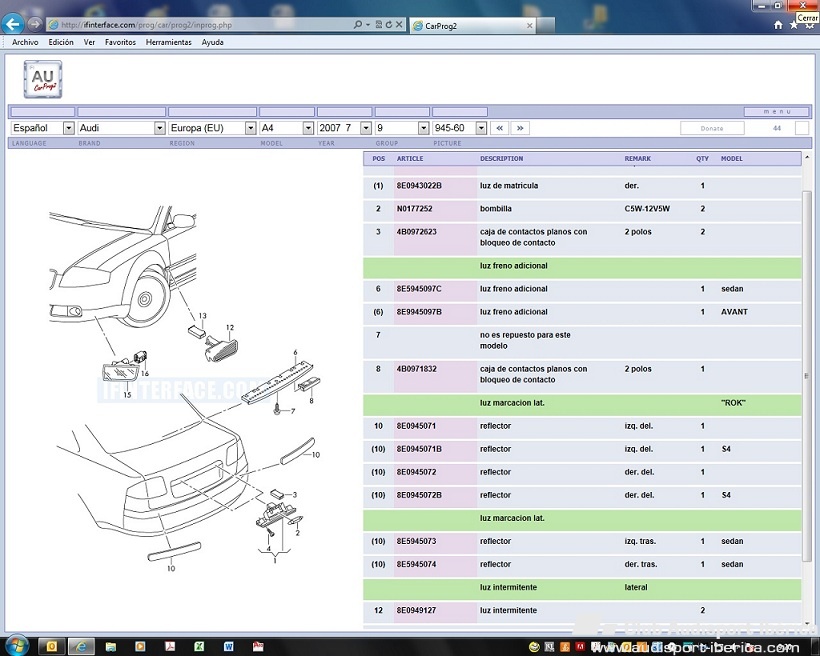
Task: Click the next picture » button
Action: (519, 128)
